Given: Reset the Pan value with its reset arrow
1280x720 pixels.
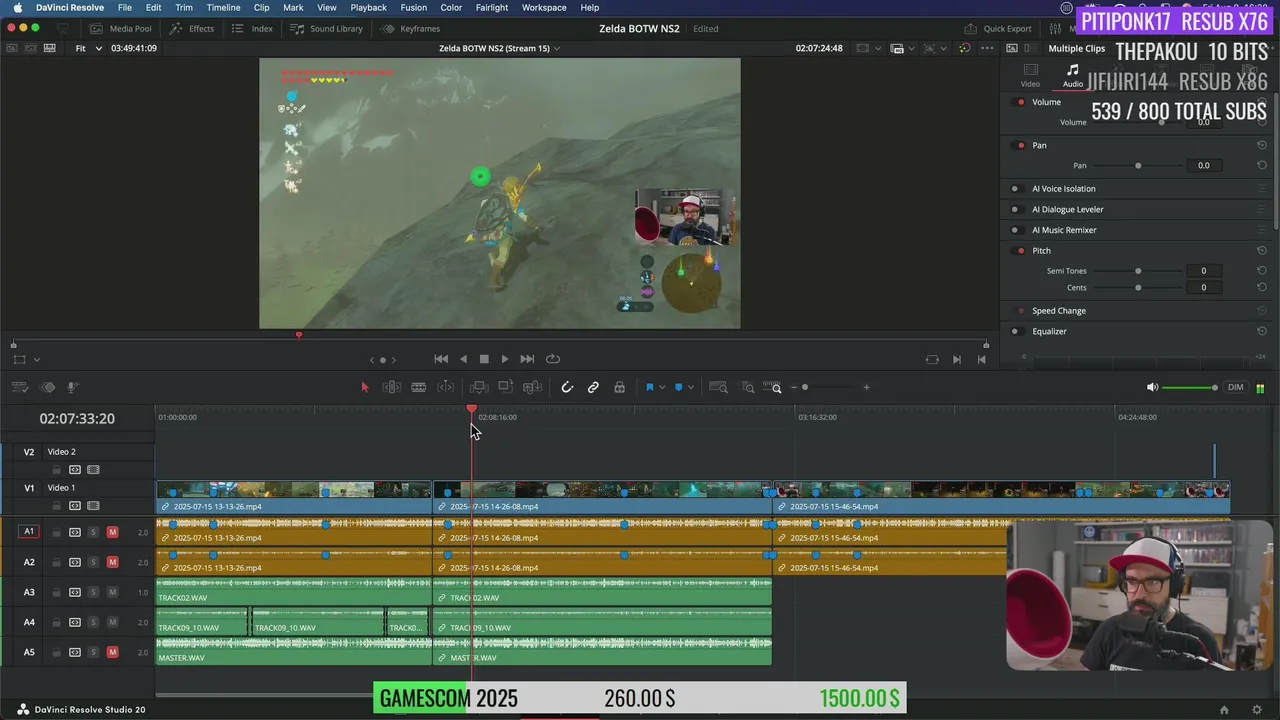Looking at the screenshot, I should coord(1262,165).
